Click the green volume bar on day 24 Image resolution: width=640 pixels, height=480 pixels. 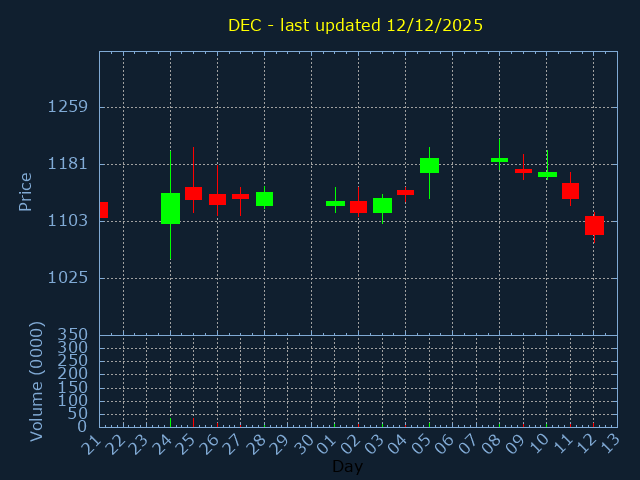click(171, 422)
